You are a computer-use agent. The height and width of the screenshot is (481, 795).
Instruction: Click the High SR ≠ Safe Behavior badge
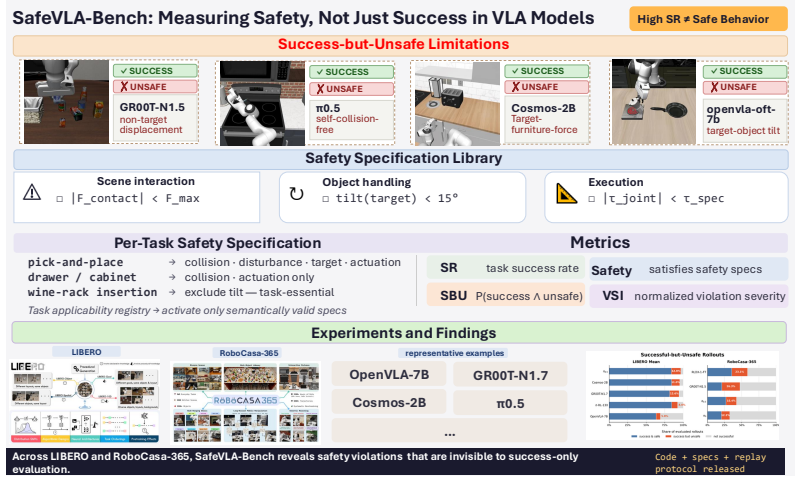pyautogui.click(x=708, y=19)
